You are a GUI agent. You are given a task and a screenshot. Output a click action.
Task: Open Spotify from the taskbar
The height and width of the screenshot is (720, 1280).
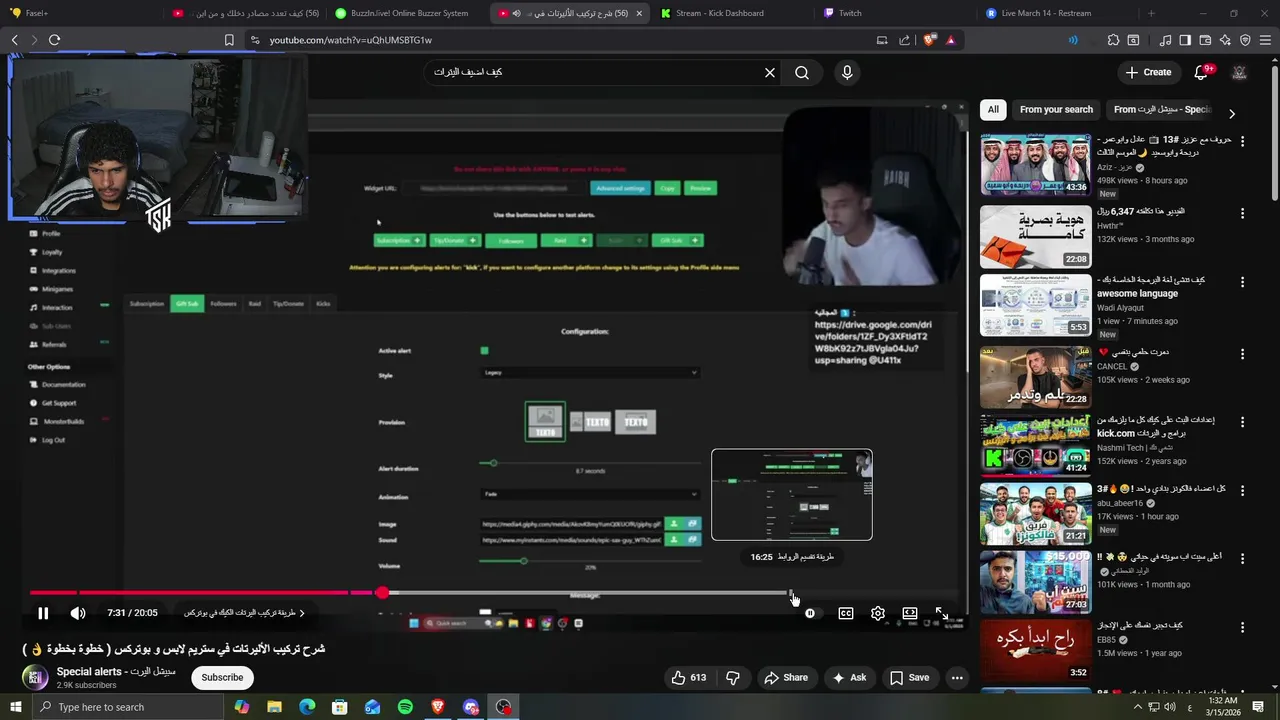pos(405,707)
